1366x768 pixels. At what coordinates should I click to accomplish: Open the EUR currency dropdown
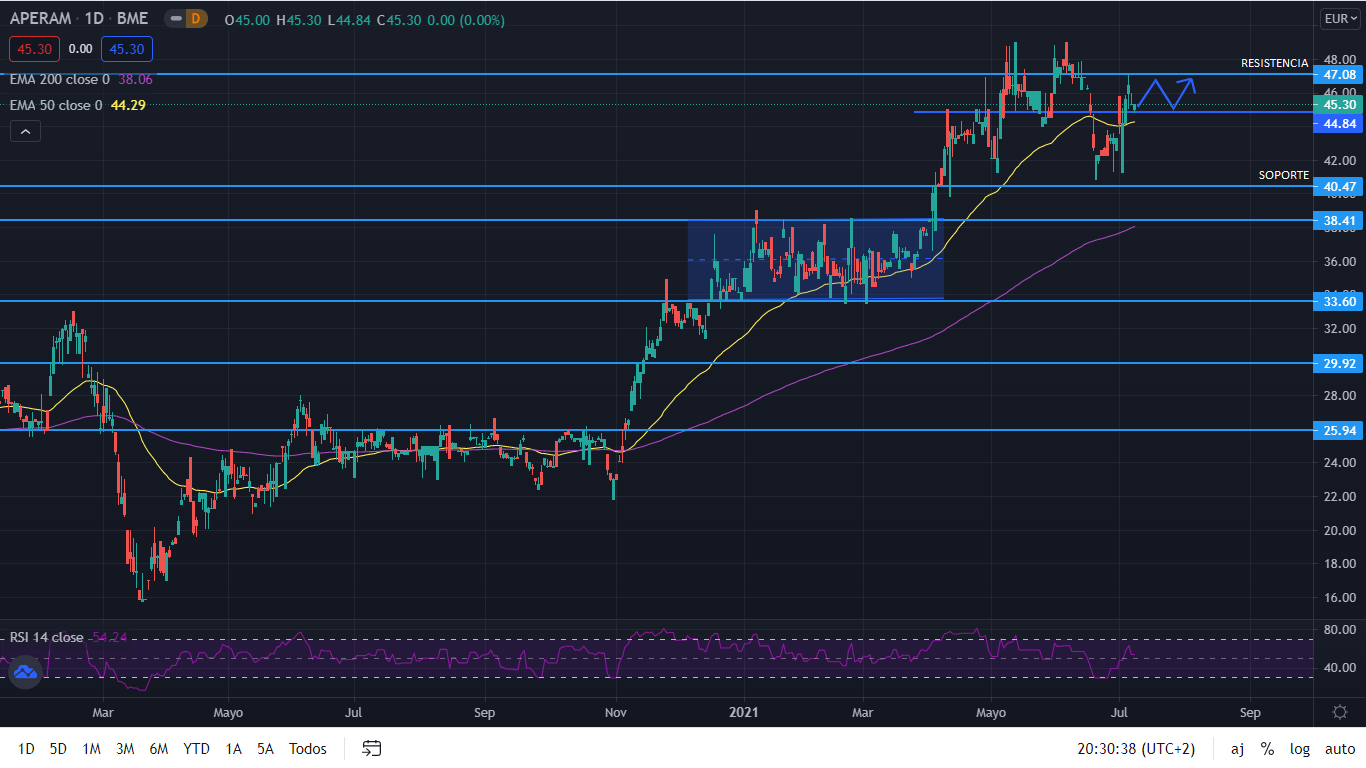pos(1338,18)
